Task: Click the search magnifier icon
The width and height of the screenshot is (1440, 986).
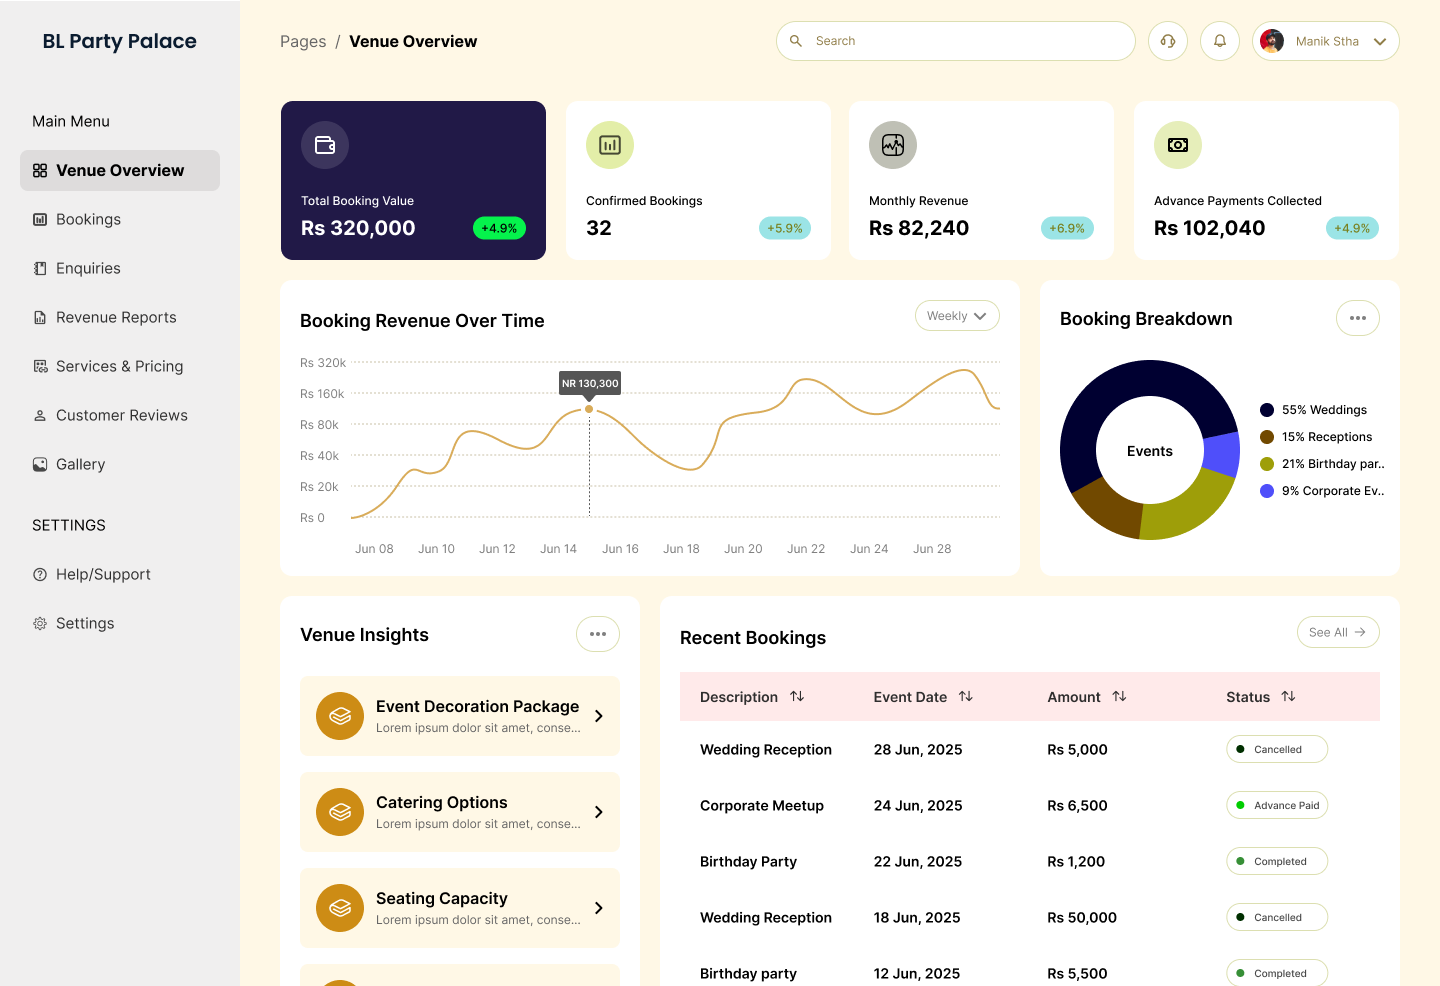Action: 795,40
